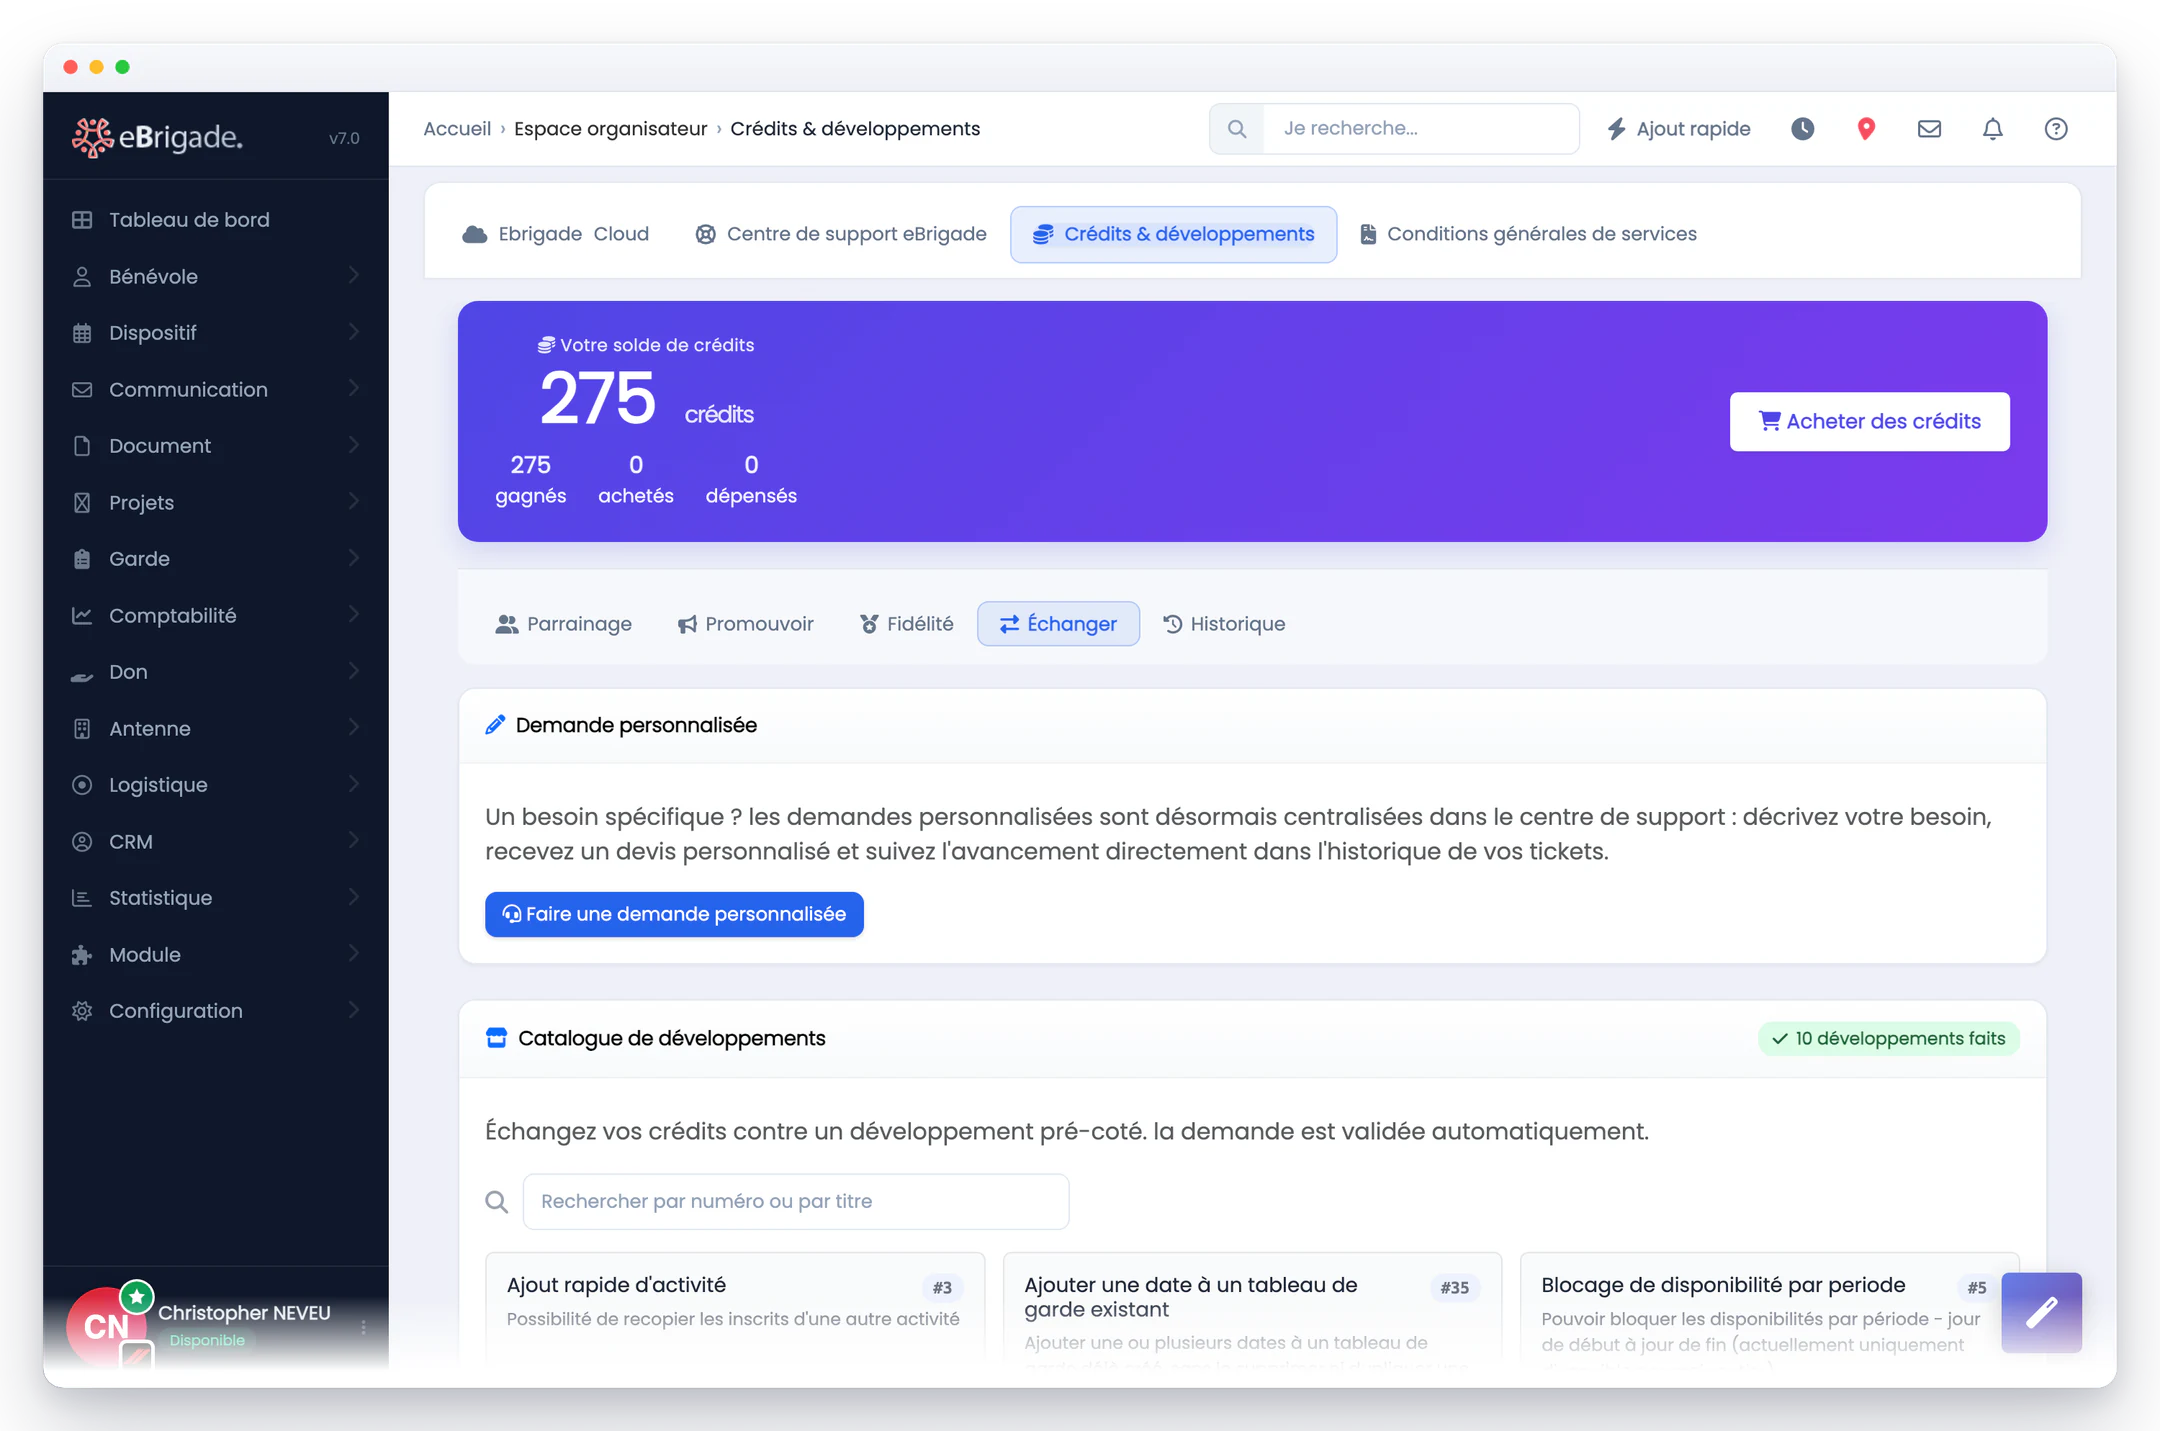Click the Tableau de bord grid icon
Viewport: 2160px width, 1431px height.
[82, 220]
